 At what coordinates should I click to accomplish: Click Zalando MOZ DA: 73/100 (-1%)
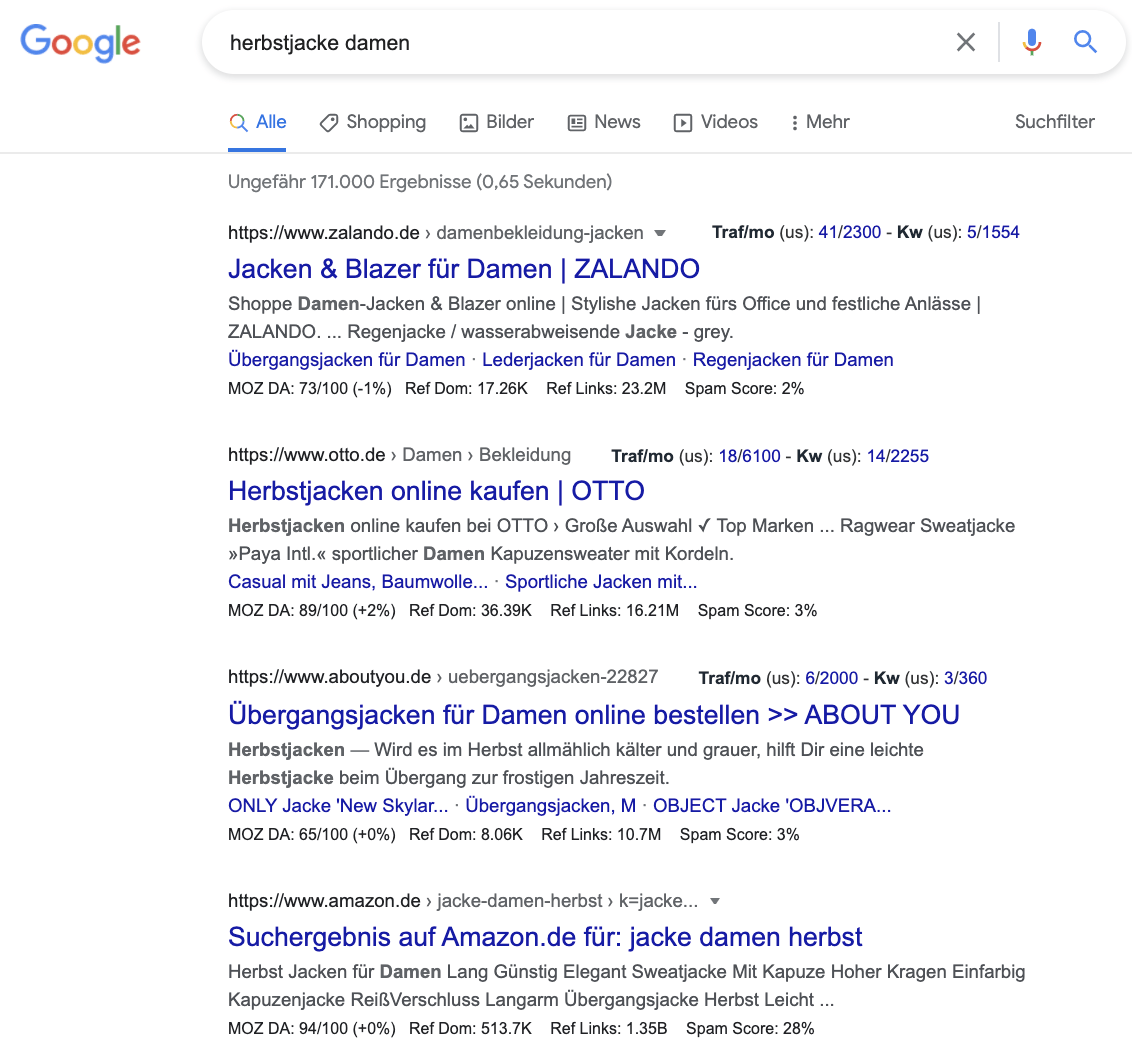pyautogui.click(x=310, y=389)
